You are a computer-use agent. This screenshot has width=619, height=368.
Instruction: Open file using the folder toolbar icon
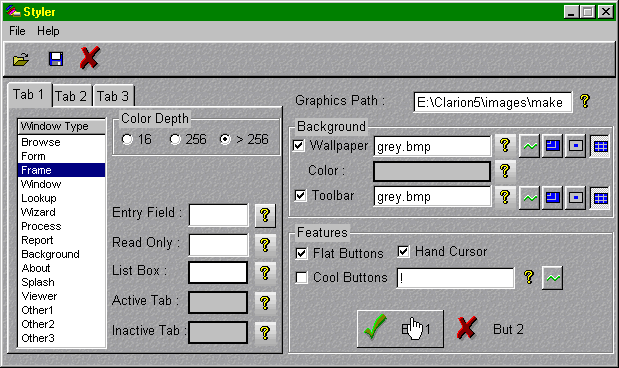tap(21, 59)
